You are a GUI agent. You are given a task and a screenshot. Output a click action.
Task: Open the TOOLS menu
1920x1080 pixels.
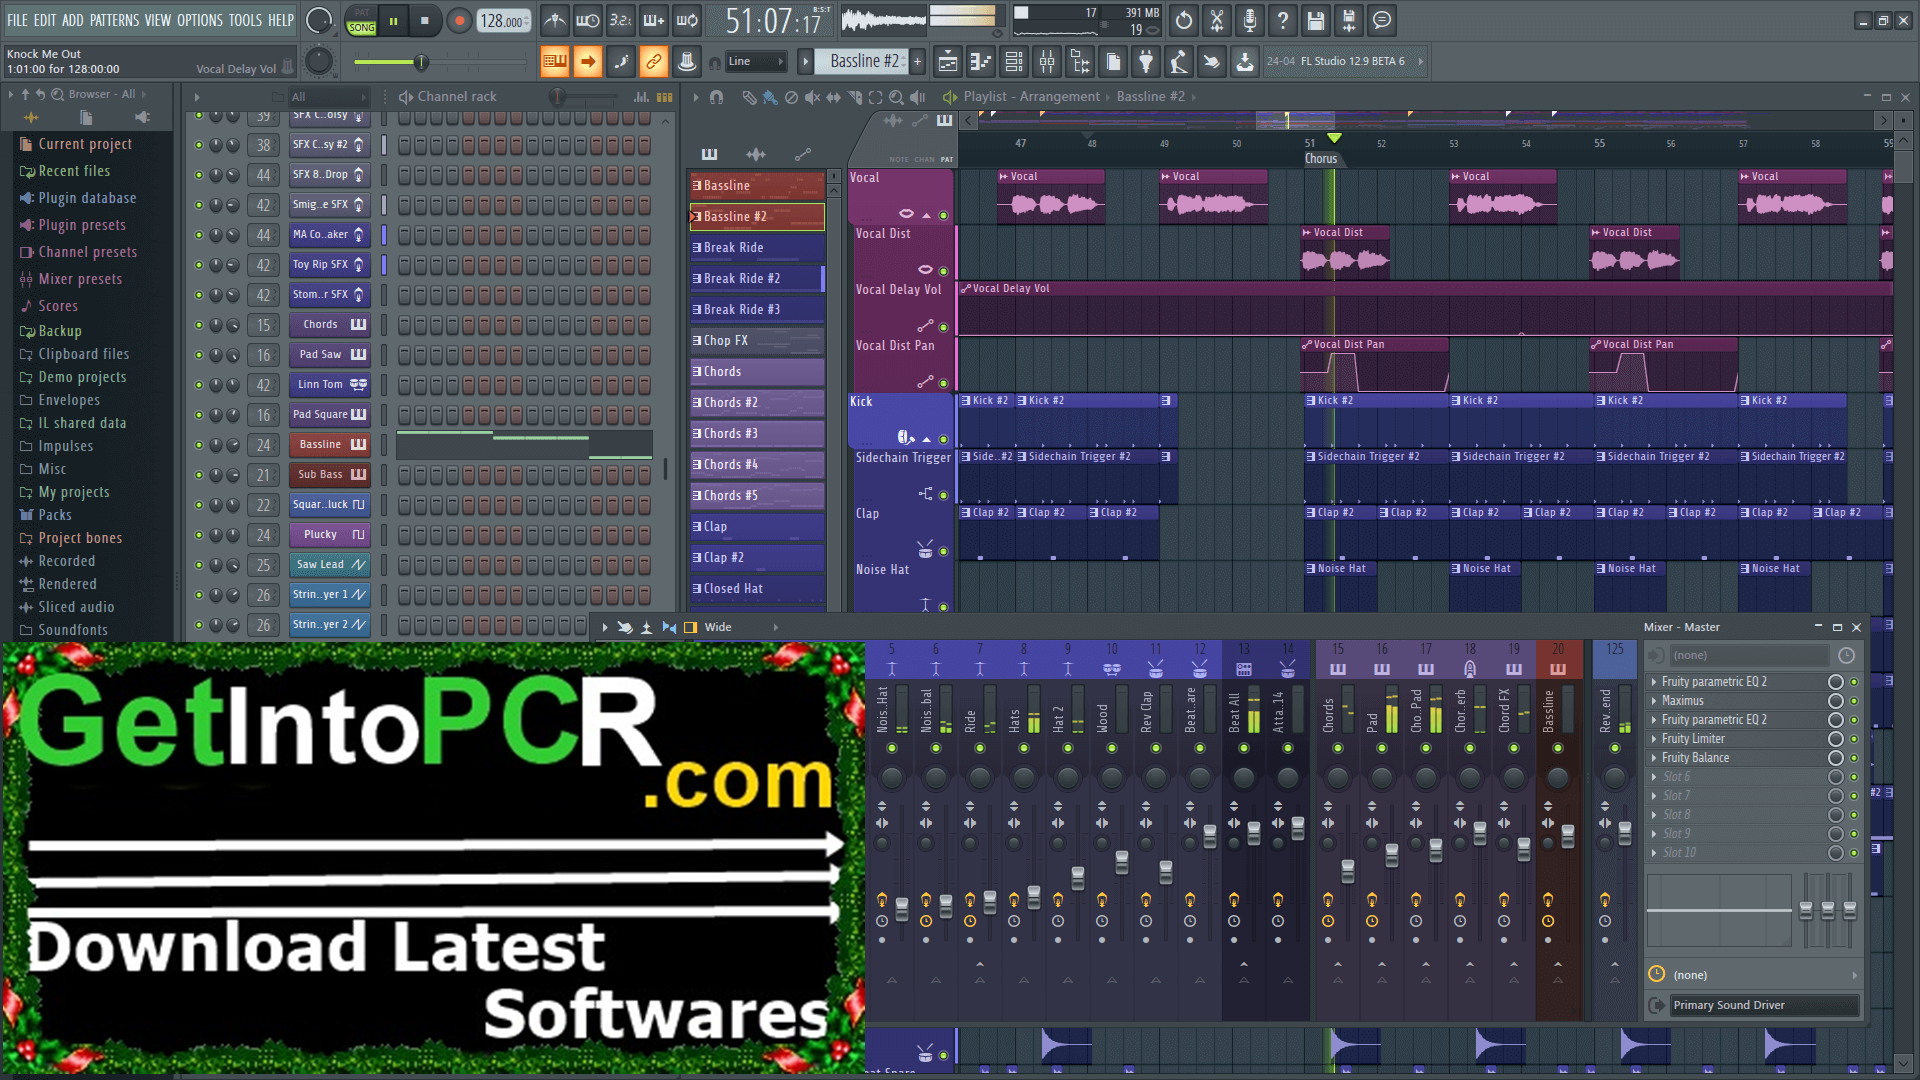click(x=245, y=20)
